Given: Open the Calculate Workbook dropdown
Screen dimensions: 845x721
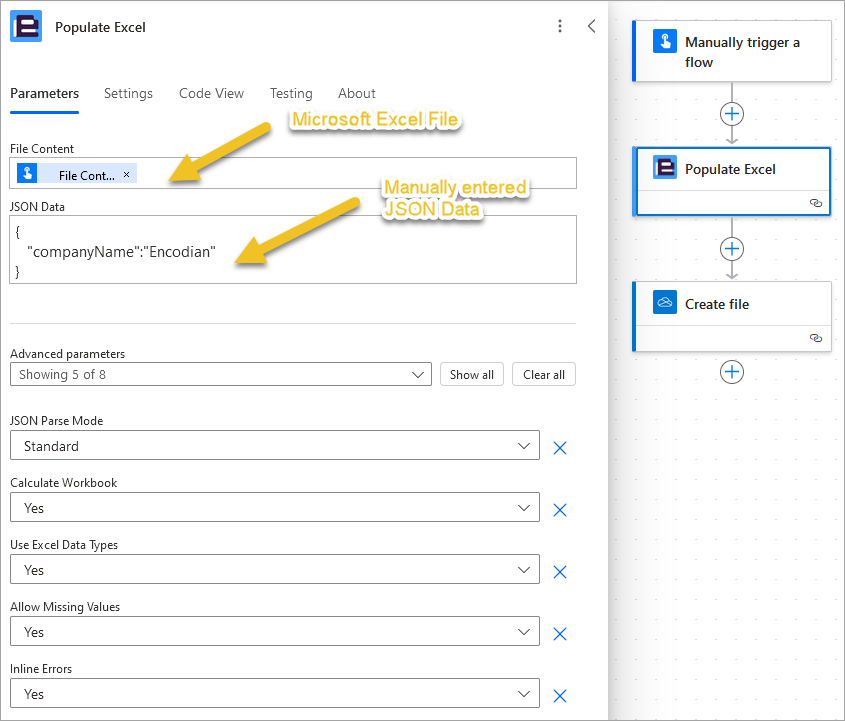Looking at the screenshot, I should (x=275, y=507).
